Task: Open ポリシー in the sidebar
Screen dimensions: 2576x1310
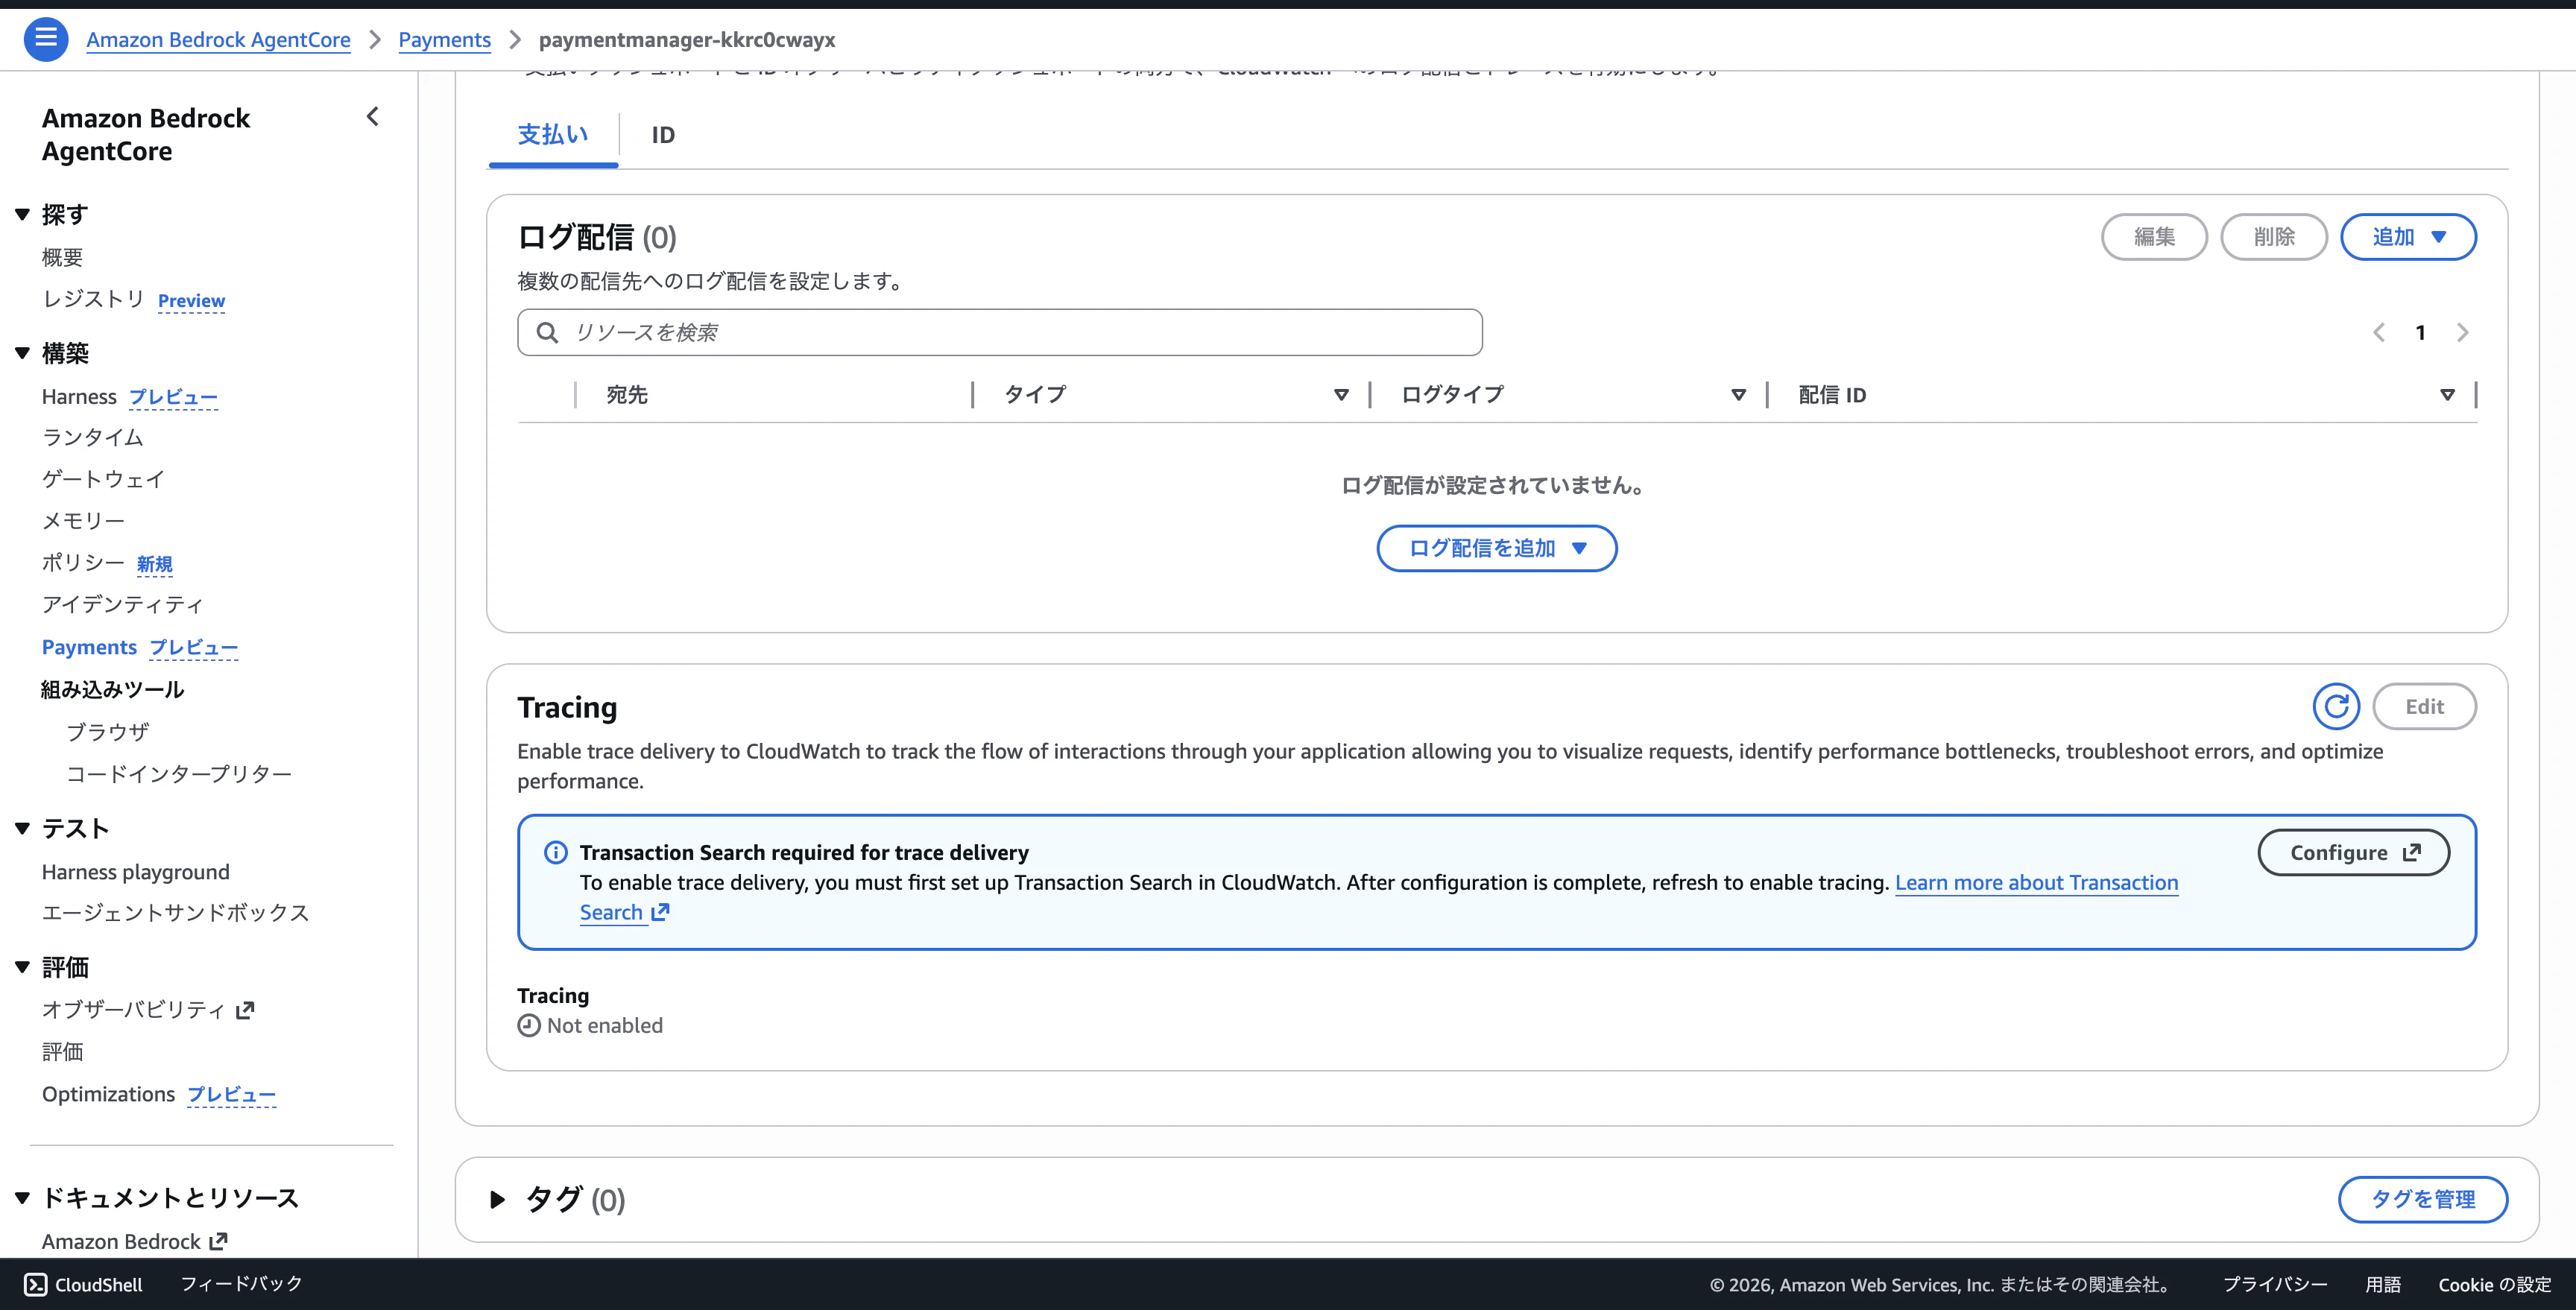Action: (x=83, y=563)
